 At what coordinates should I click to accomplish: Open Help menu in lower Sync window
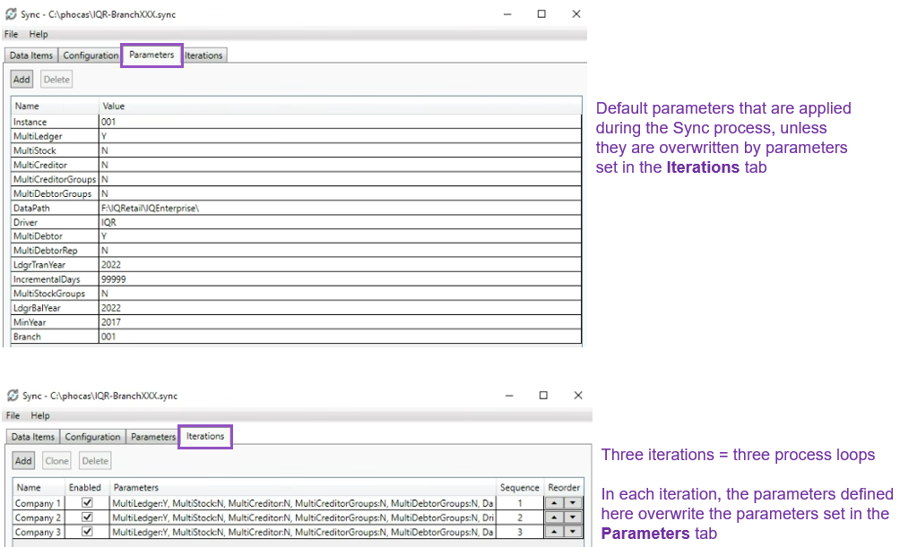(40, 415)
